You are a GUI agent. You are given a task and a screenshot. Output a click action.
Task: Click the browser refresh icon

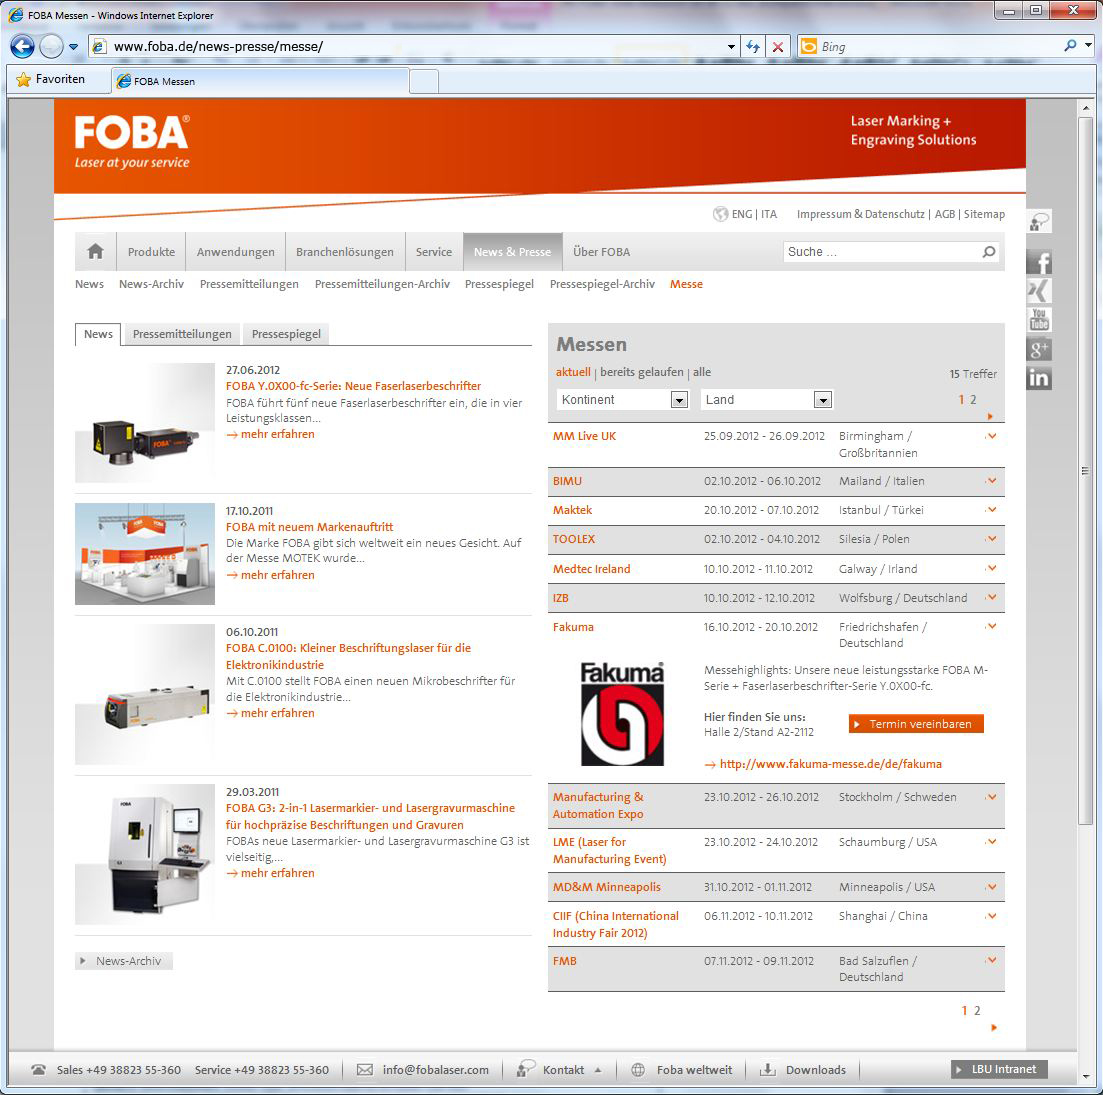click(x=753, y=46)
